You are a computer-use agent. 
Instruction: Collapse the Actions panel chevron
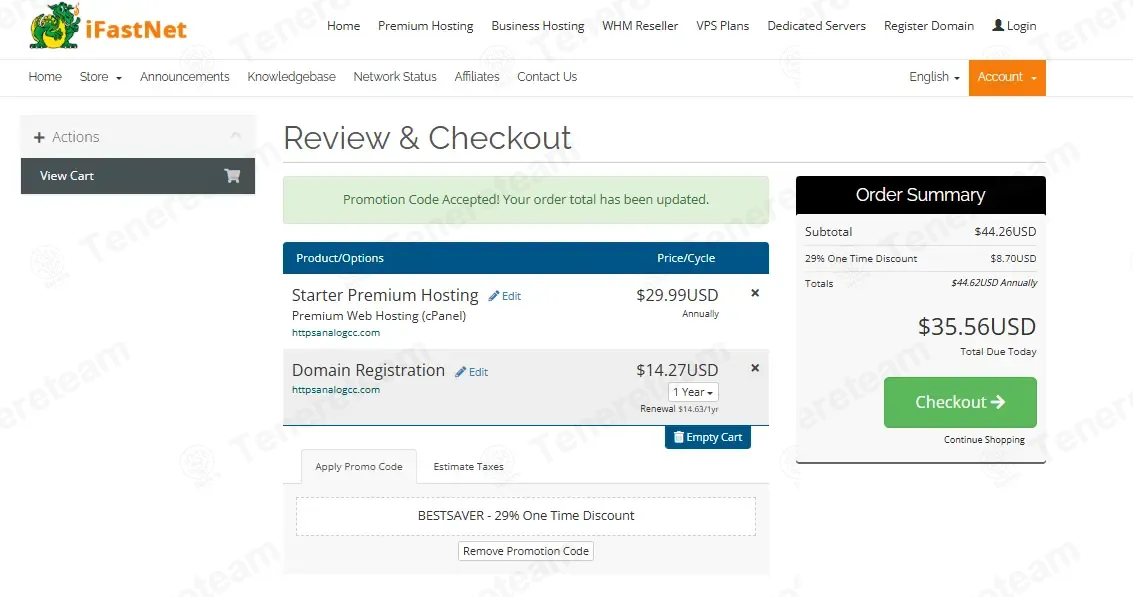[236, 136]
